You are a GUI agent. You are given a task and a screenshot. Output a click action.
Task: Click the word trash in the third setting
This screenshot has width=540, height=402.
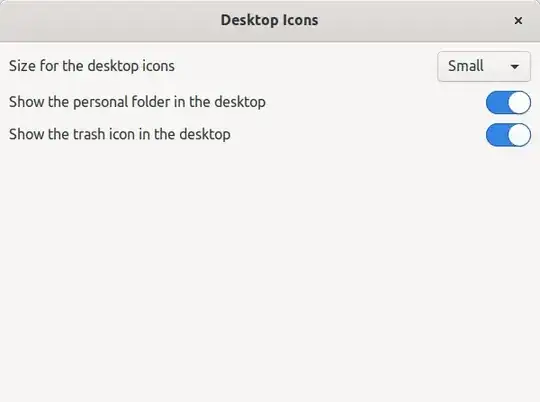[x=89, y=134]
